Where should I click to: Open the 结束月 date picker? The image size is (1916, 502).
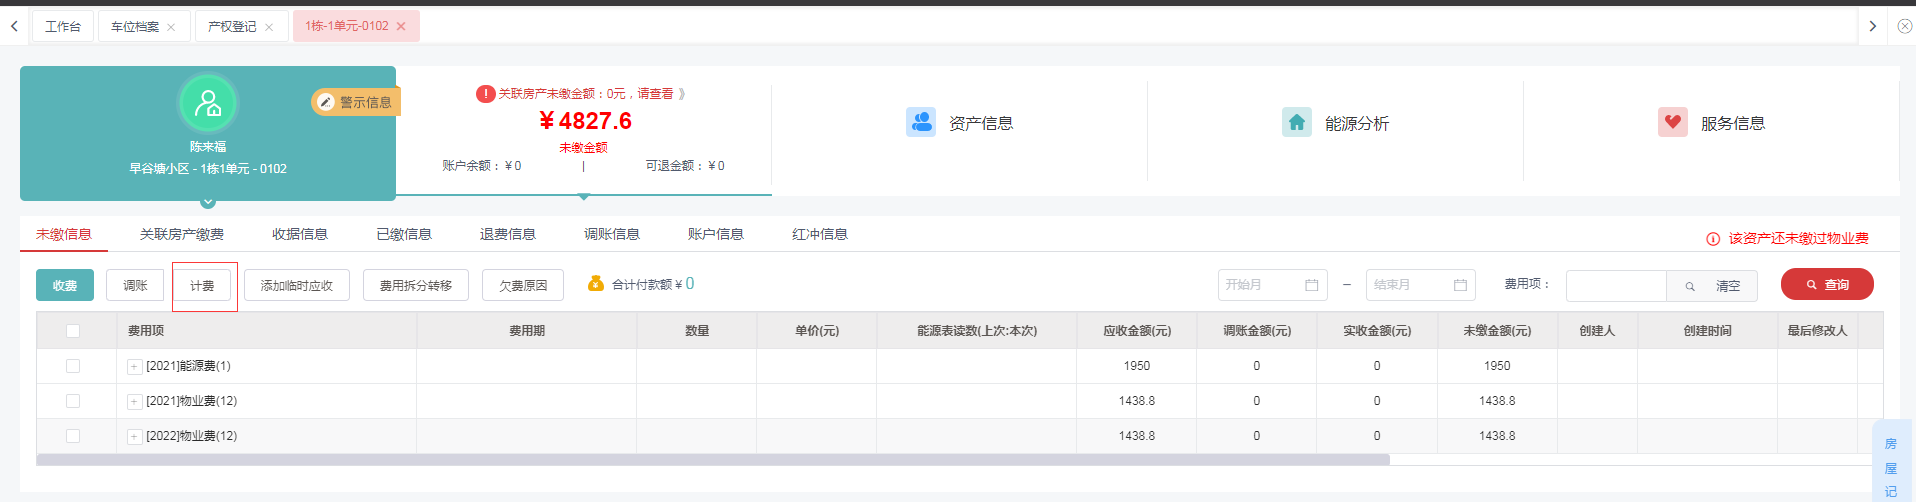coord(1421,285)
